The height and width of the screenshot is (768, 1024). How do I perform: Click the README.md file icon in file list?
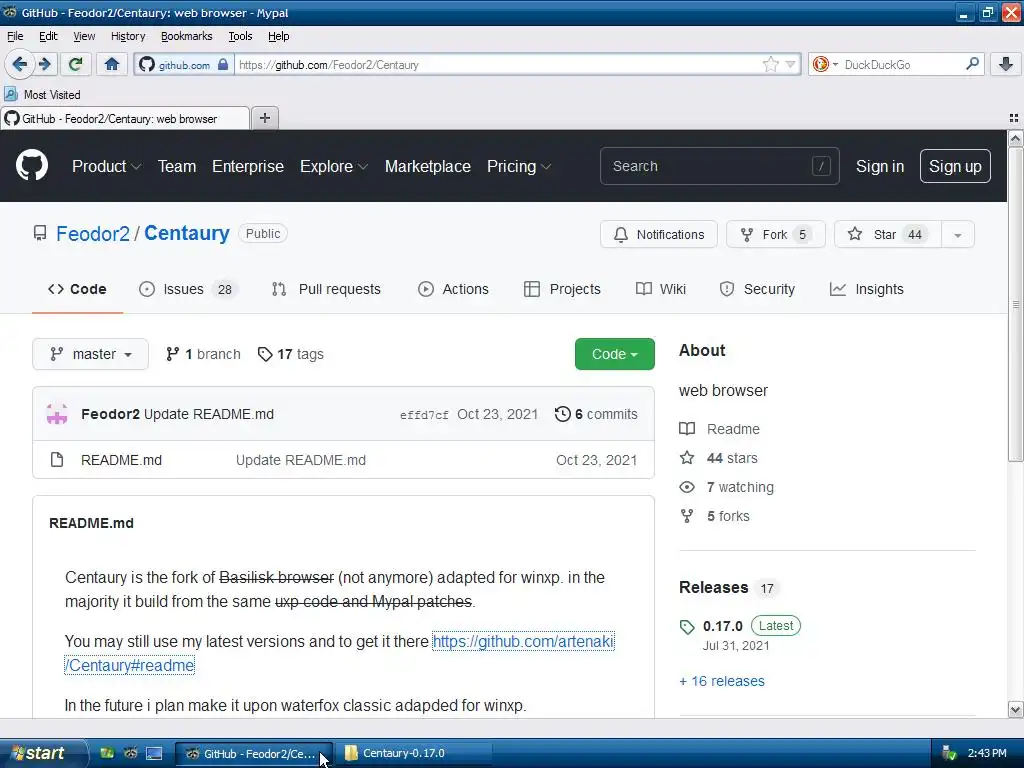pos(57,460)
